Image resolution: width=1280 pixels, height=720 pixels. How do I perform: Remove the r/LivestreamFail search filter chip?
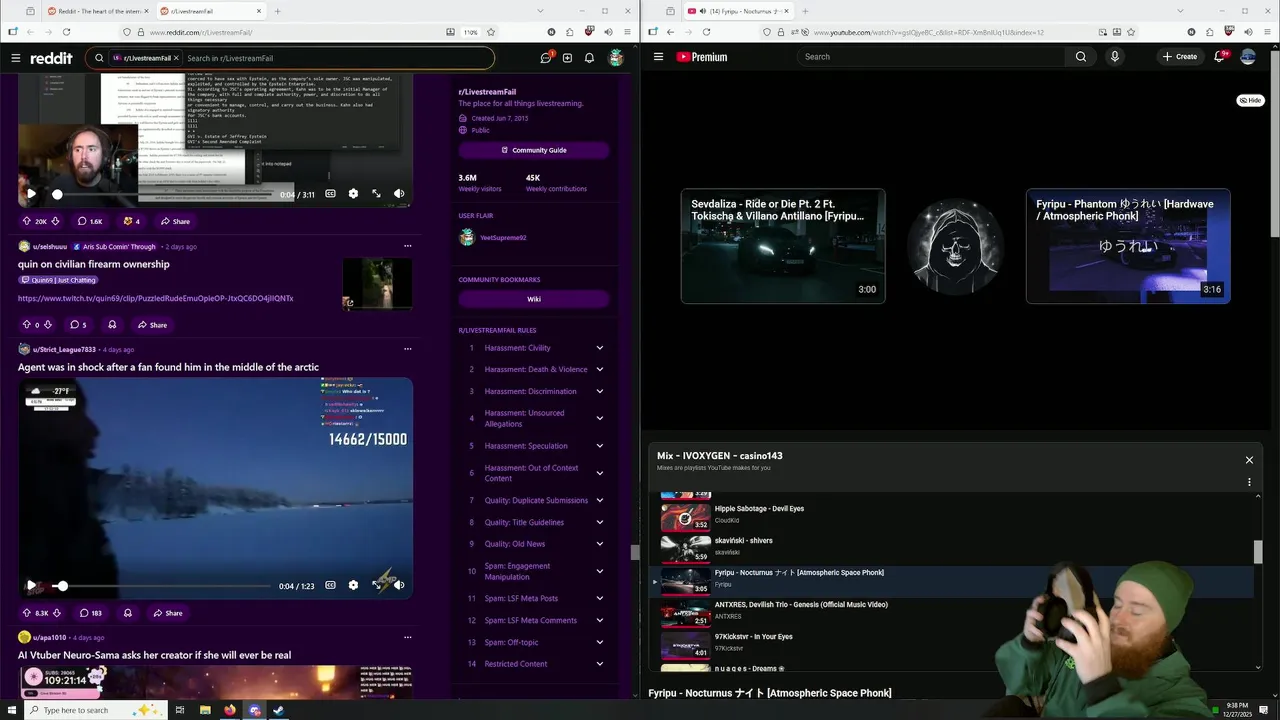pyautogui.click(x=176, y=58)
